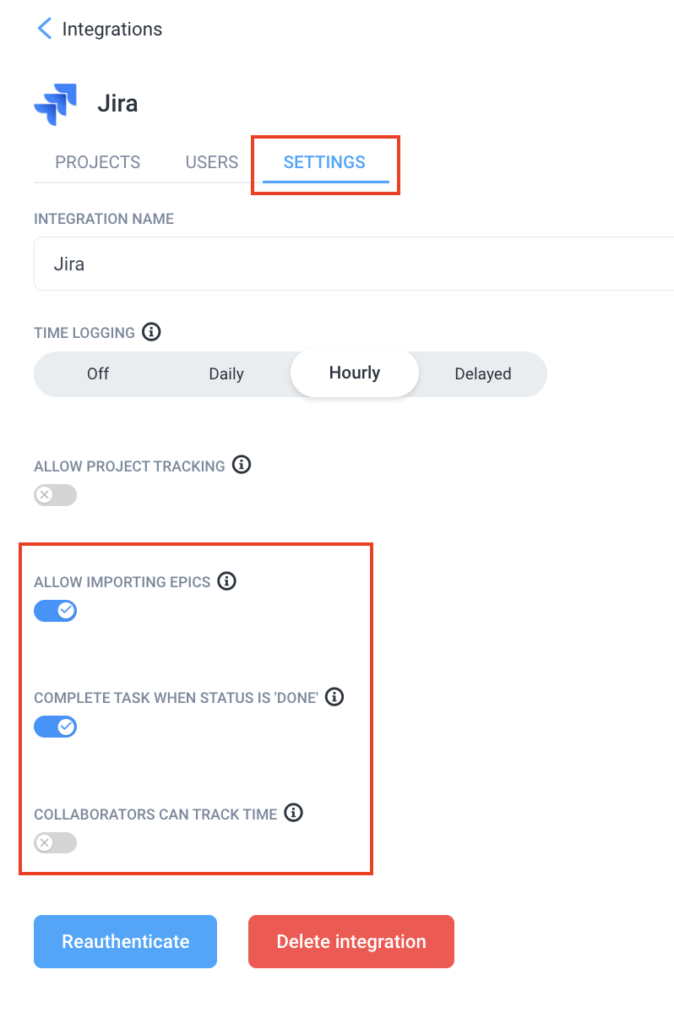The image size is (674, 1024).
Task: Click the Delete integration button
Action: (x=351, y=941)
